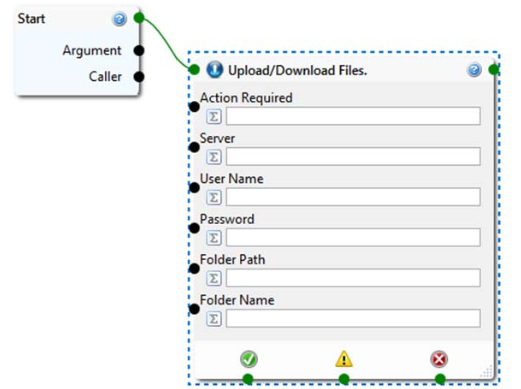Click the green checkmark success icon
Viewport: 521px width, 389px height.
(249, 359)
